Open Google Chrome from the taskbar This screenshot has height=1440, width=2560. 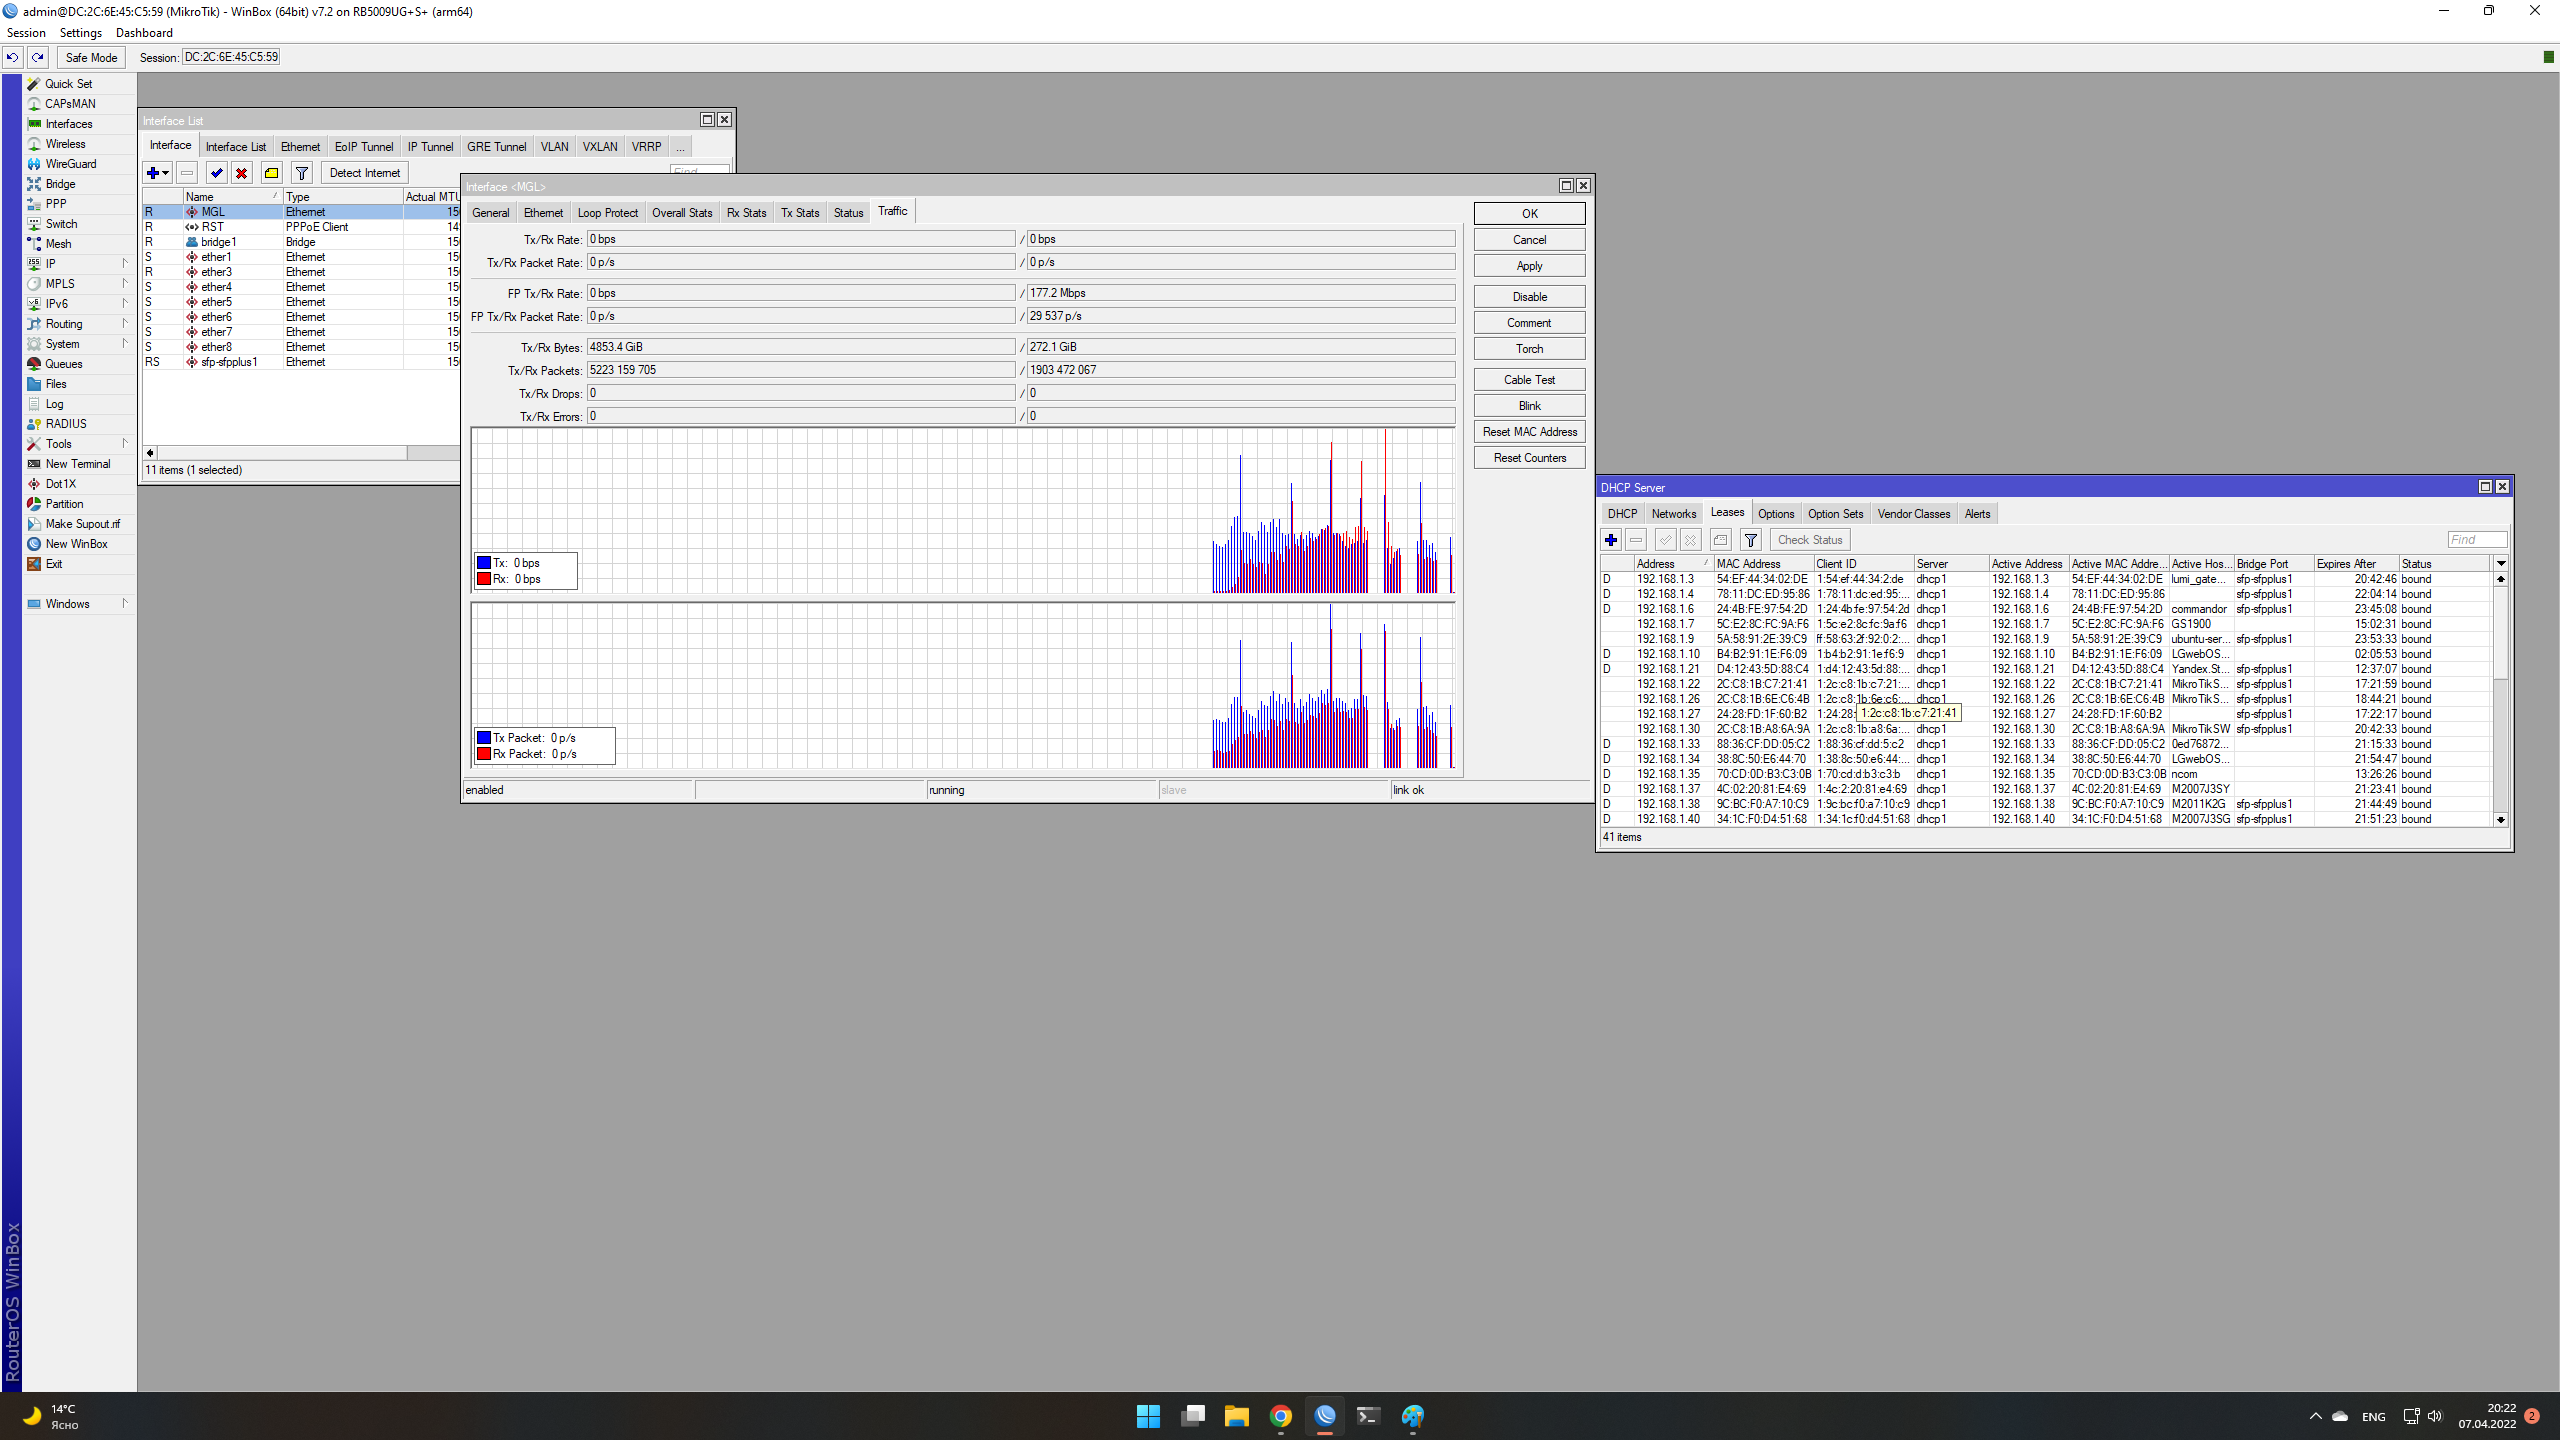1280,1416
